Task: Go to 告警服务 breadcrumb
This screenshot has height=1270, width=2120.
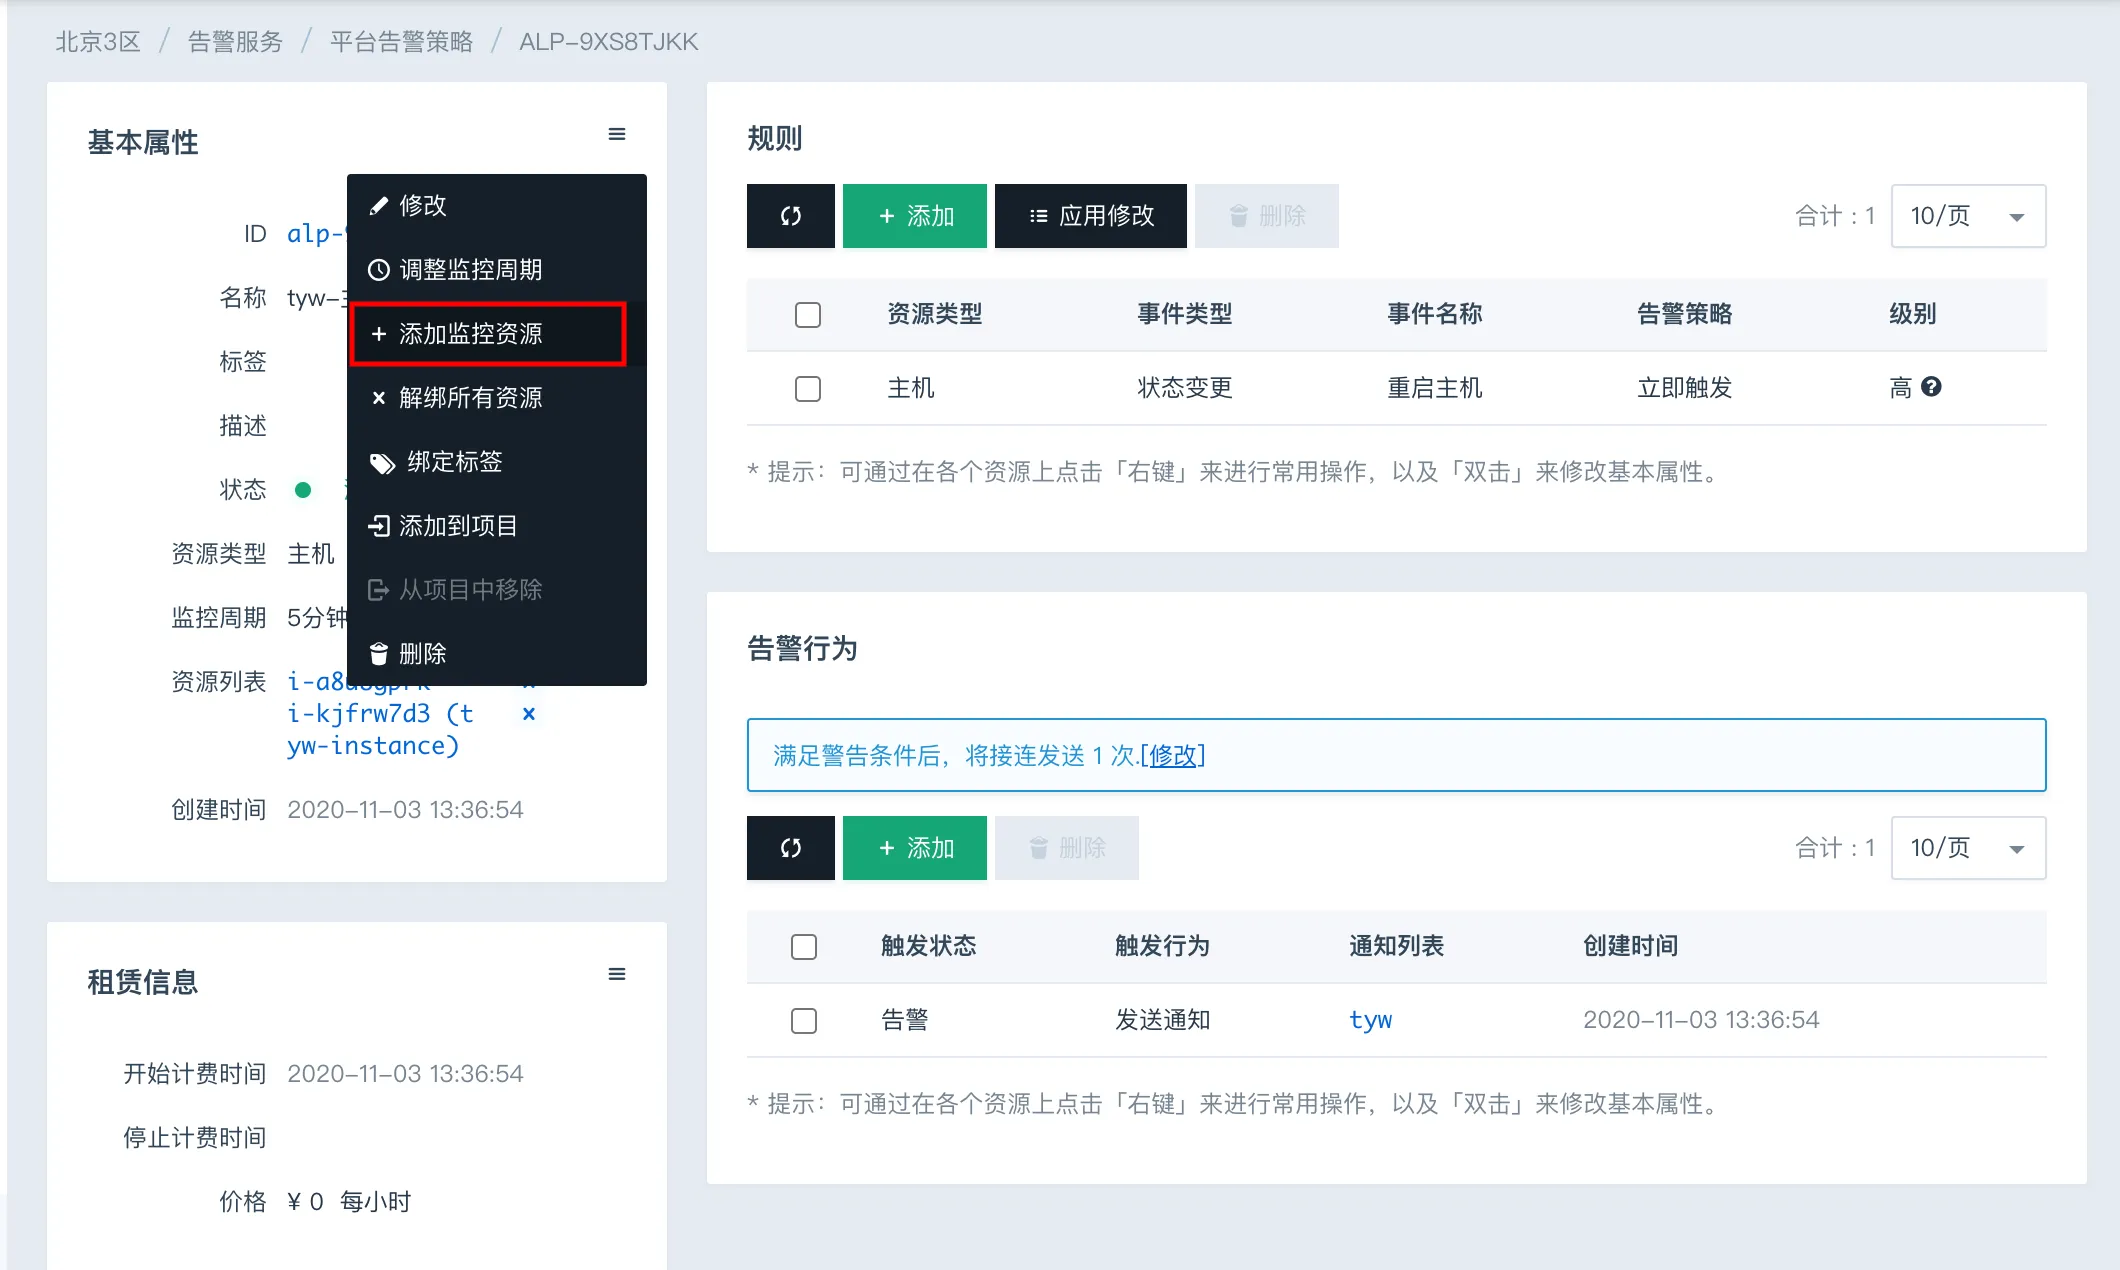Action: click(x=236, y=42)
